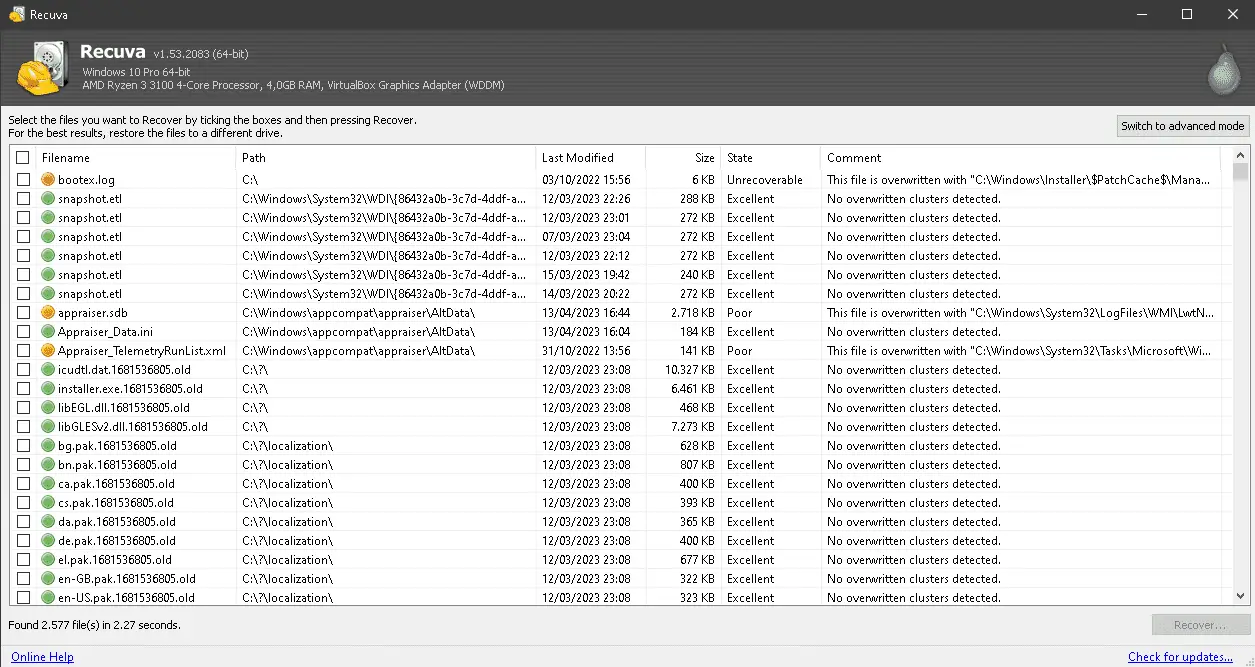Tick the checkbox for Appraiser_TelemetryRunList.xml

tap(22, 351)
